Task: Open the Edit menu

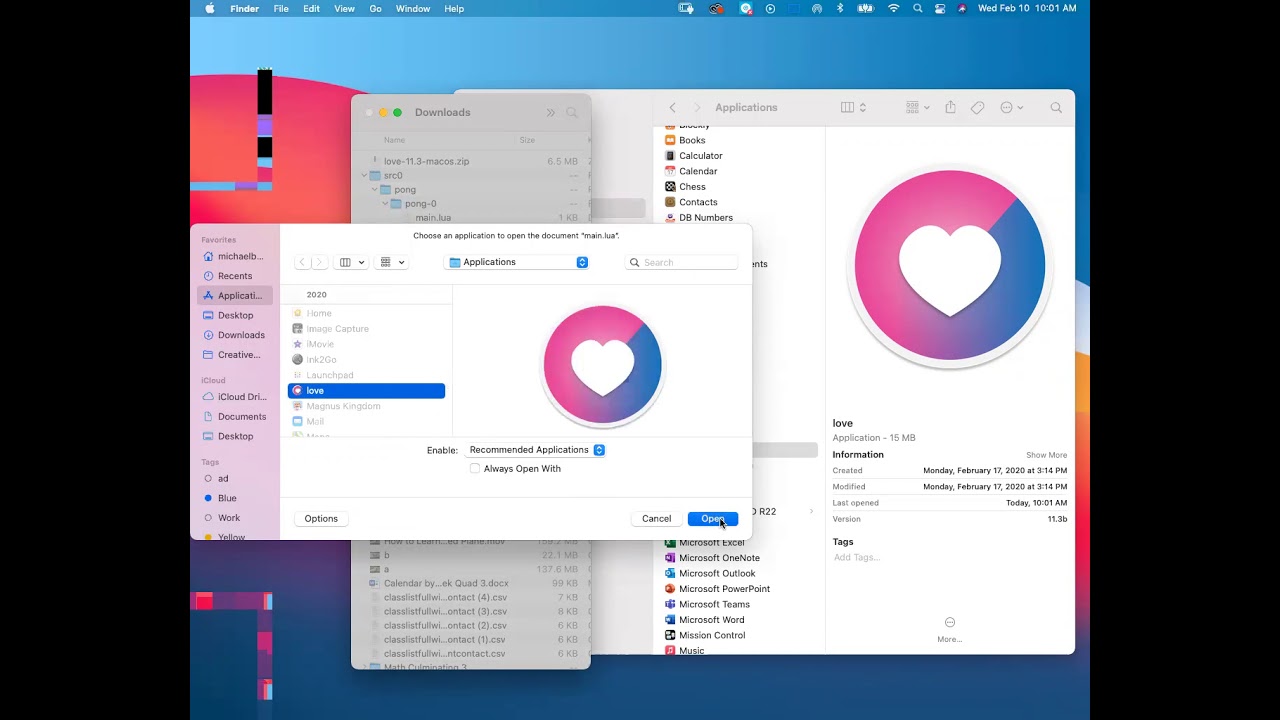Action: pos(312,8)
